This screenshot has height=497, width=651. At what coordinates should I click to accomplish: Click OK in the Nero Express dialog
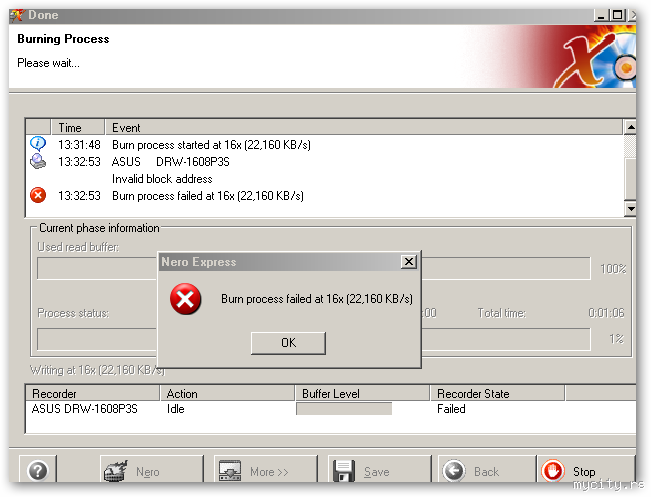pos(288,343)
